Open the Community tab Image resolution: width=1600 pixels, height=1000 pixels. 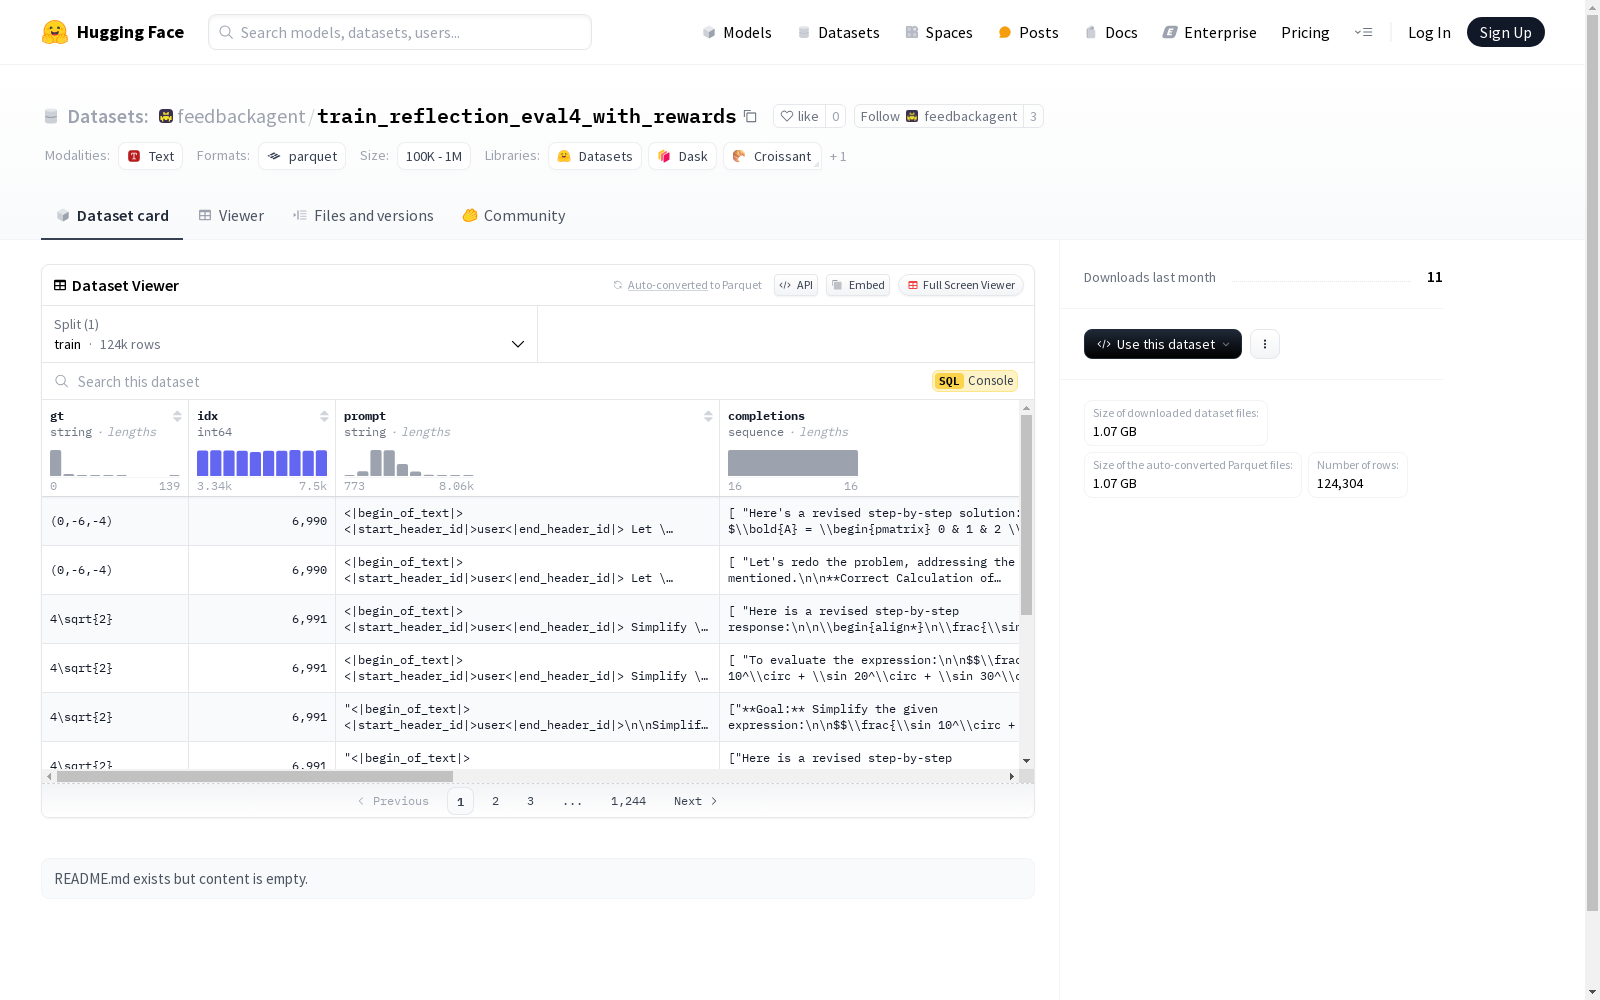pos(514,215)
